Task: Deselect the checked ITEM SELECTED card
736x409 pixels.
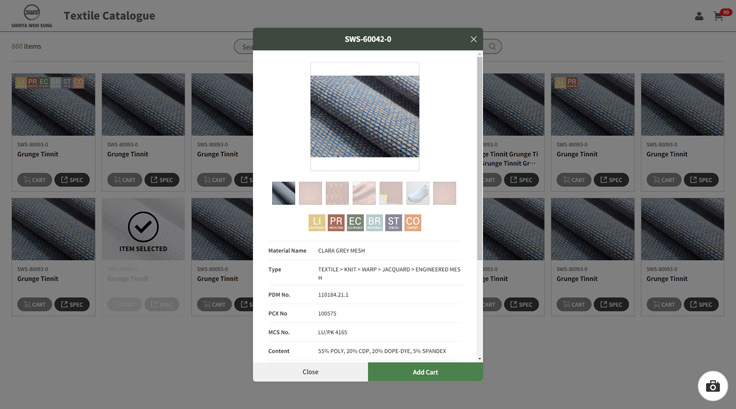Action: click(x=143, y=229)
